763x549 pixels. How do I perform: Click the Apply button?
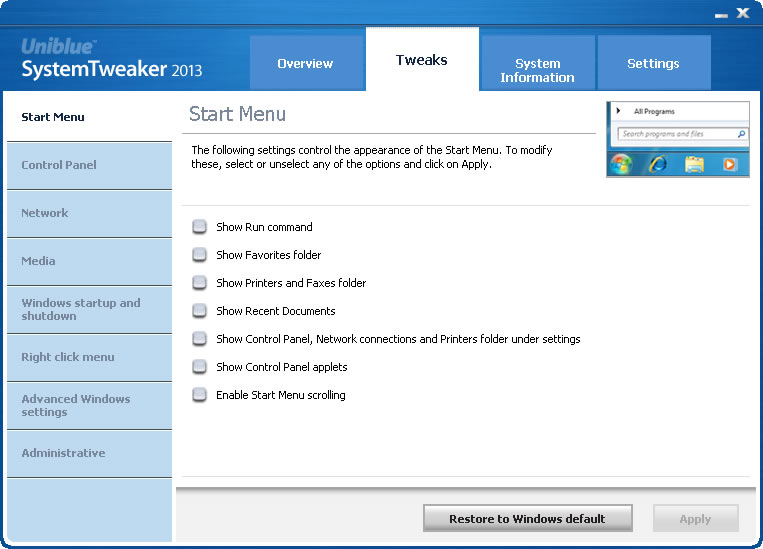[x=695, y=518]
